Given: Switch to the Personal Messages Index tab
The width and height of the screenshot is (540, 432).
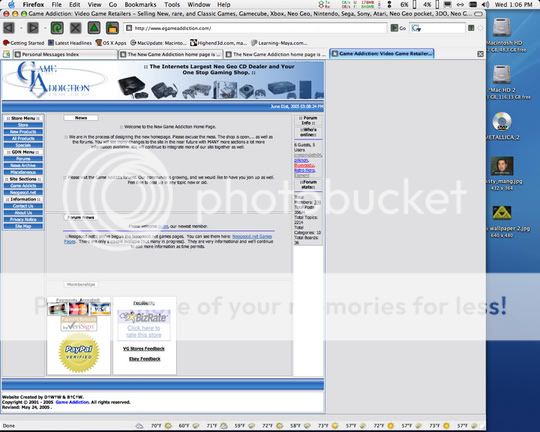Looking at the screenshot, I should click(65, 54).
